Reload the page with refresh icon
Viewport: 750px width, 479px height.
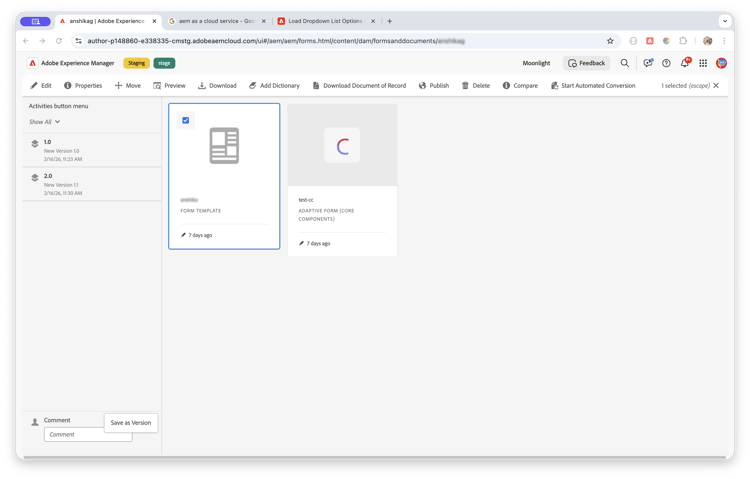pyautogui.click(x=59, y=41)
